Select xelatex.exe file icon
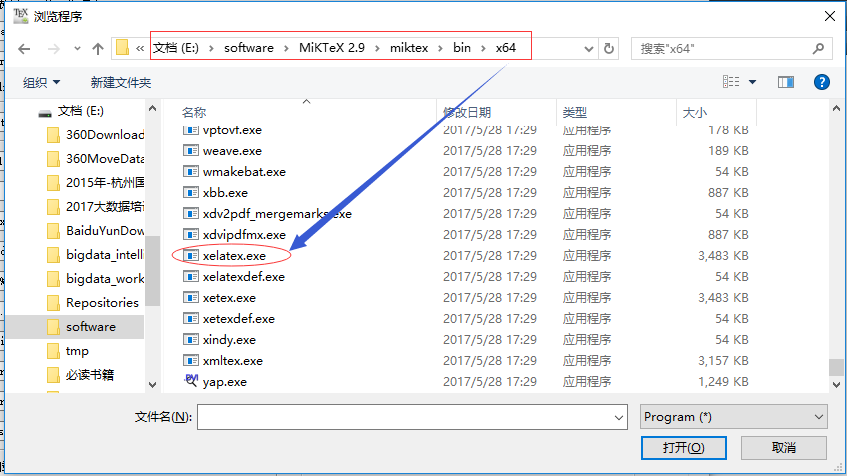847x476 pixels. coord(191,255)
